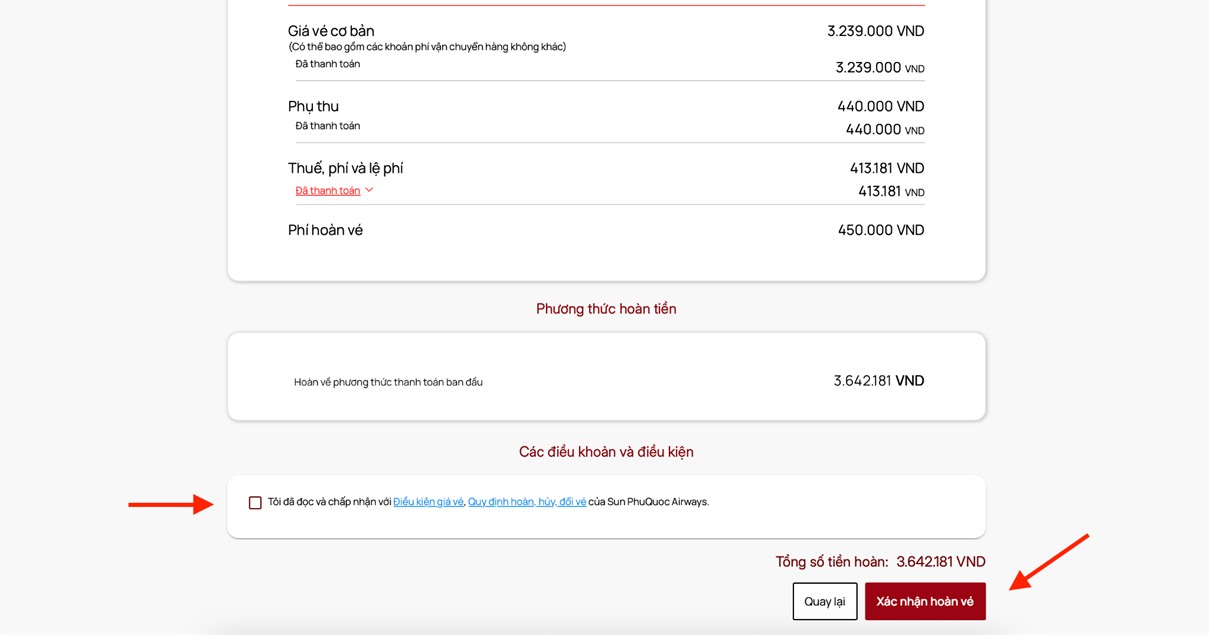
Task: Click the Phương thức hoàn tiền heading
Action: coord(606,309)
